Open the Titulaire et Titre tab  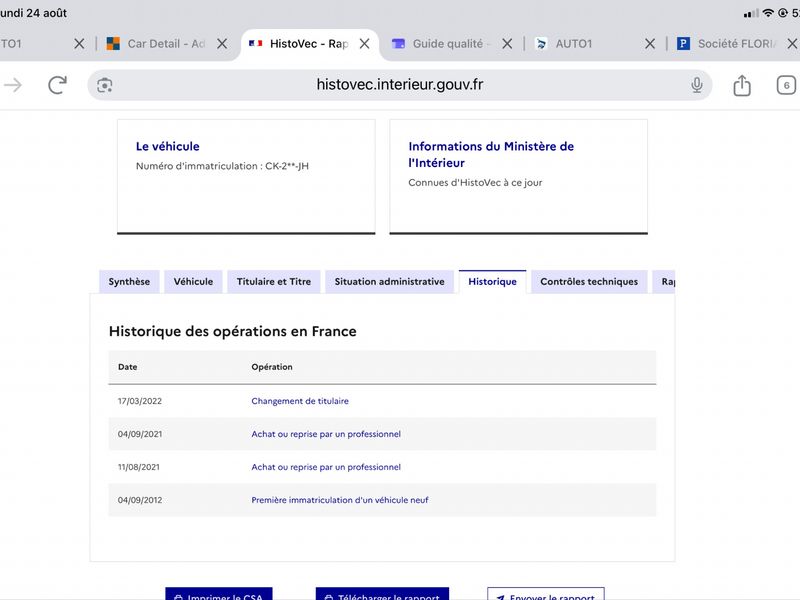(x=273, y=282)
